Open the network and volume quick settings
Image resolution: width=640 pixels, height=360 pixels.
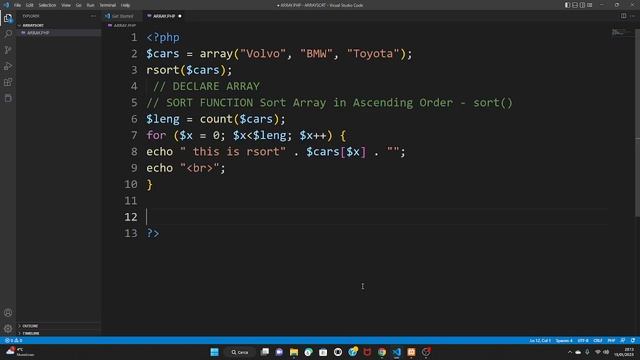pyautogui.click(x=602, y=352)
